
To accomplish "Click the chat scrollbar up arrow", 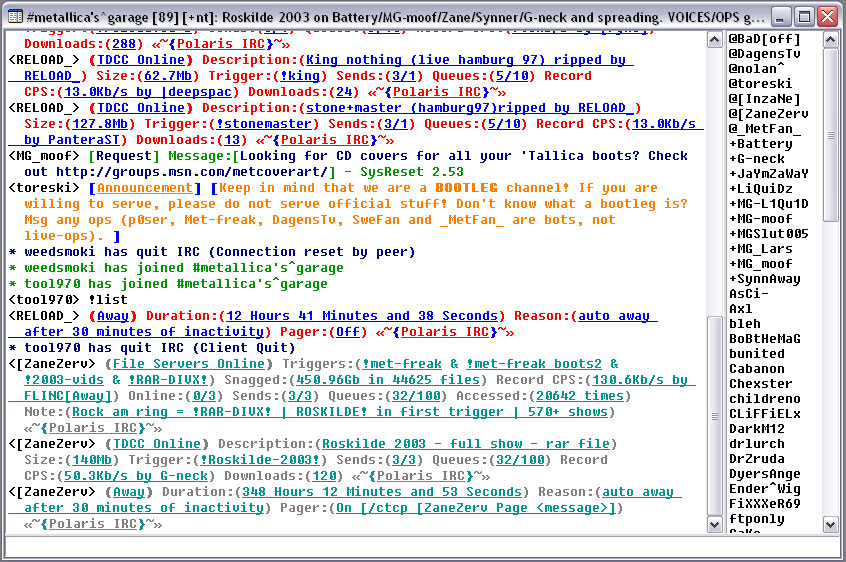I will pyautogui.click(x=714, y=39).
